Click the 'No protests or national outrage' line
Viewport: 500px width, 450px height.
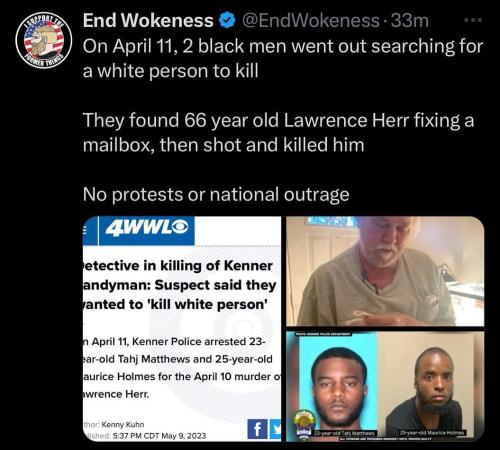216,195
